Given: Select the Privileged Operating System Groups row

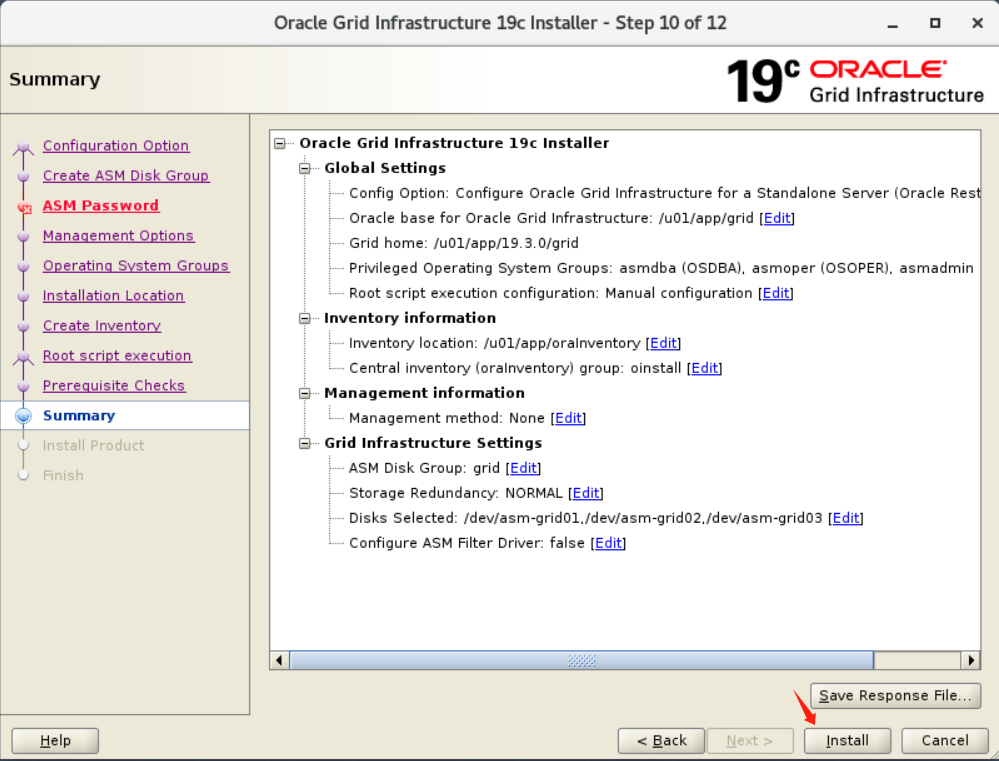Looking at the screenshot, I should click(x=661, y=268).
